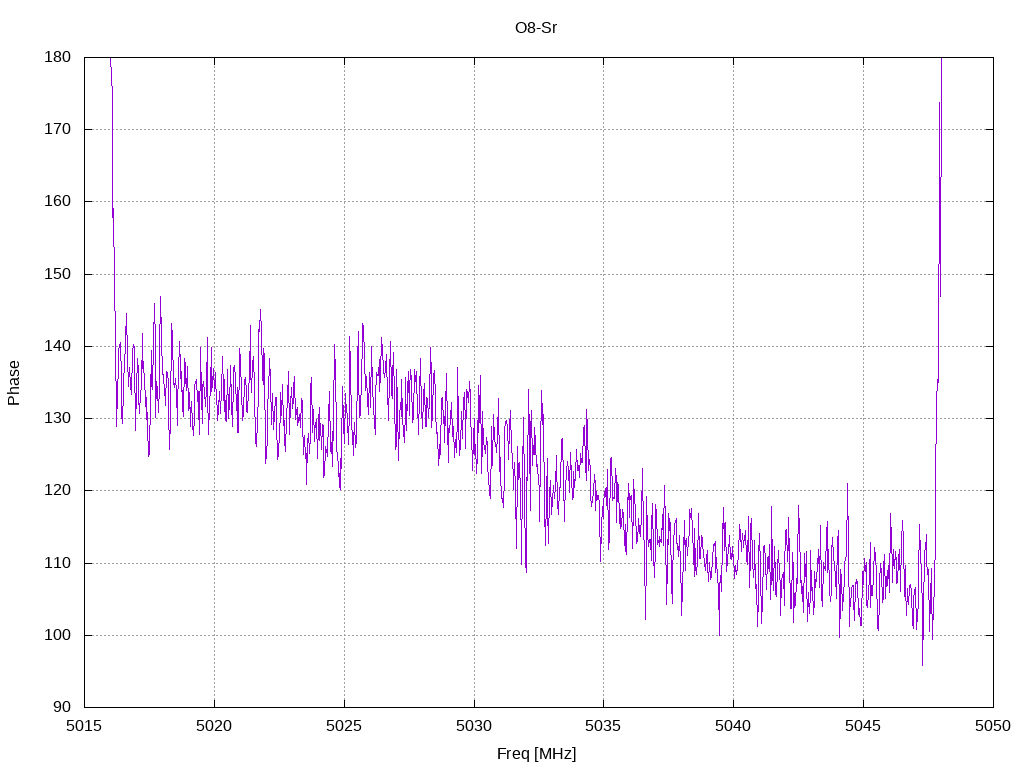Click the plot title O8-Sr
The width and height of the screenshot is (1024, 768).
tap(536, 28)
